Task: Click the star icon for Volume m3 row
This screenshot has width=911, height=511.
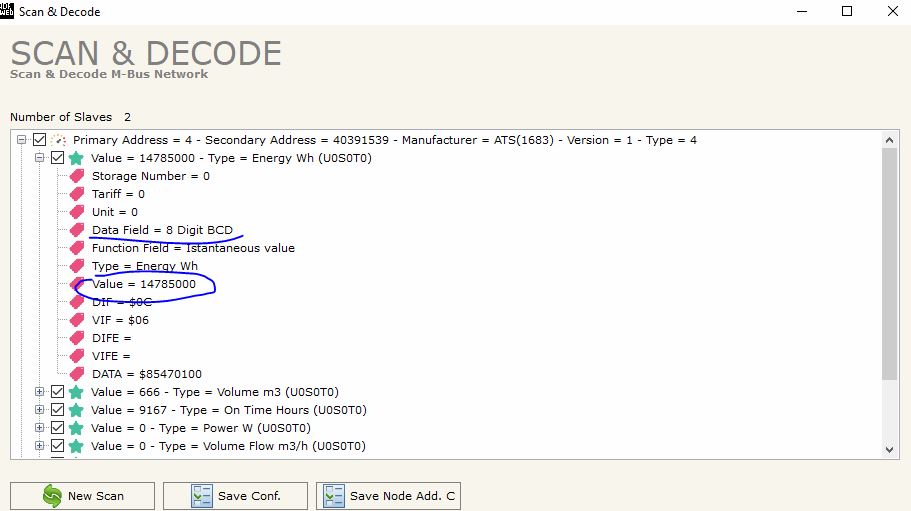Action: point(75,392)
